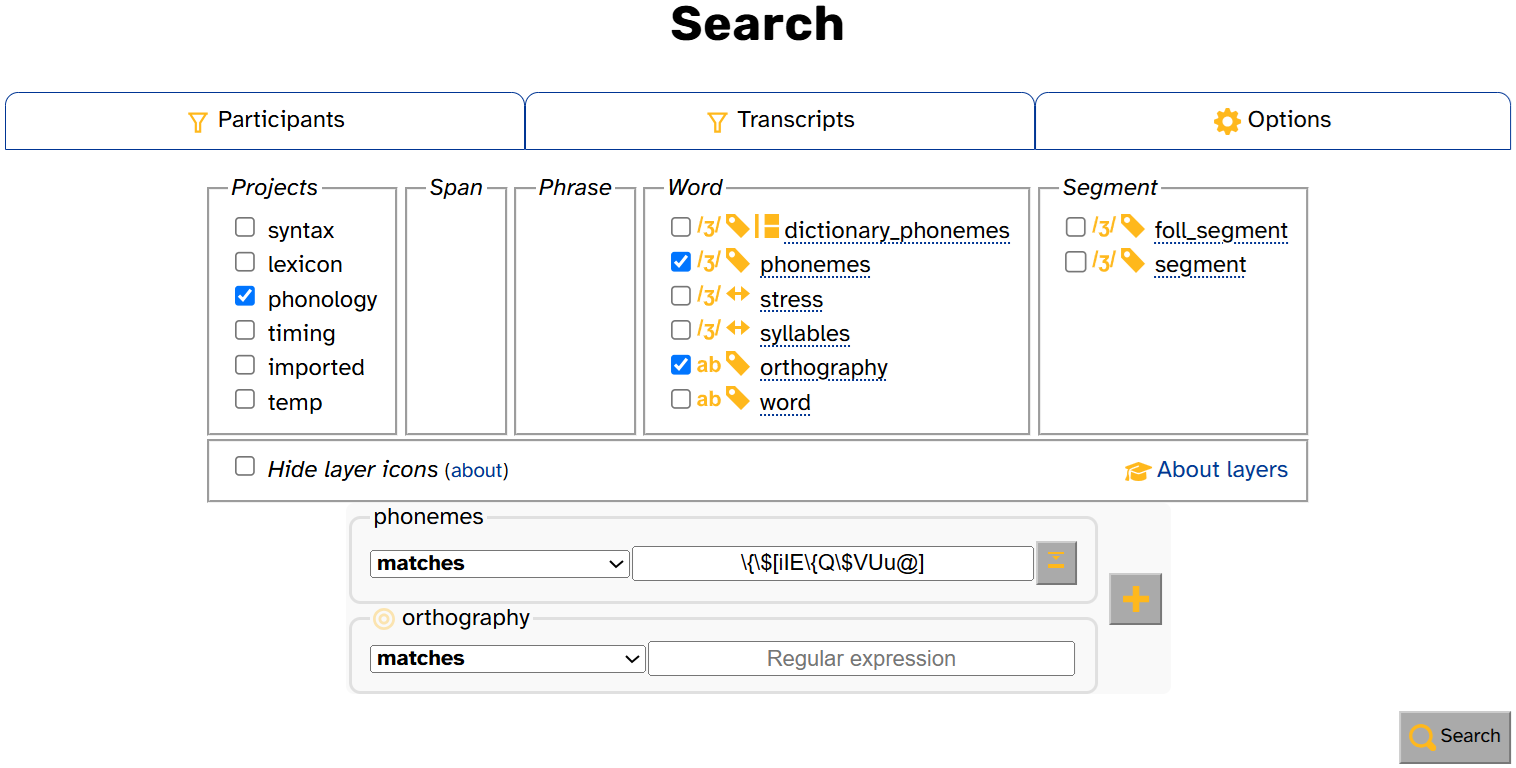The height and width of the screenshot is (768, 1516).
Task: Focus the orthography regular expression field
Action: click(x=861, y=659)
